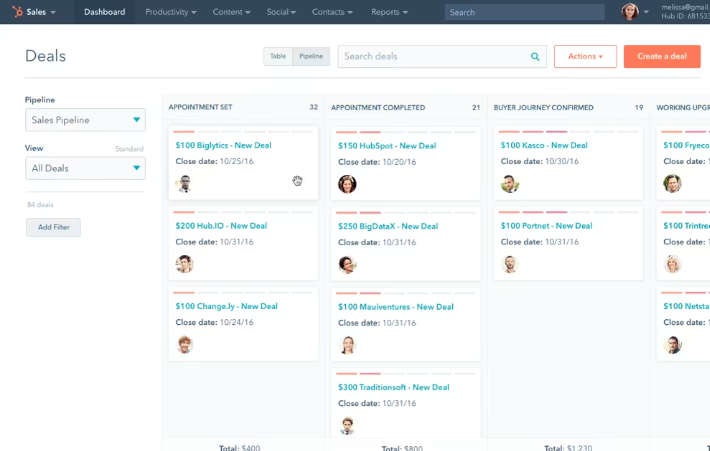Focus the top navigation Search field
The width and height of the screenshot is (710, 451).
coord(524,12)
